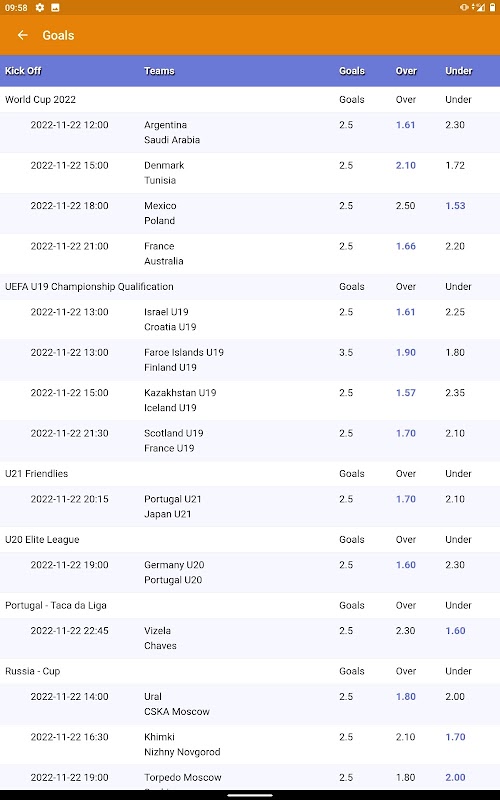This screenshot has height=800, width=500.
Task: Tap Over odds 1.80 for Ural CSKA Moscow
Action: tap(406, 696)
